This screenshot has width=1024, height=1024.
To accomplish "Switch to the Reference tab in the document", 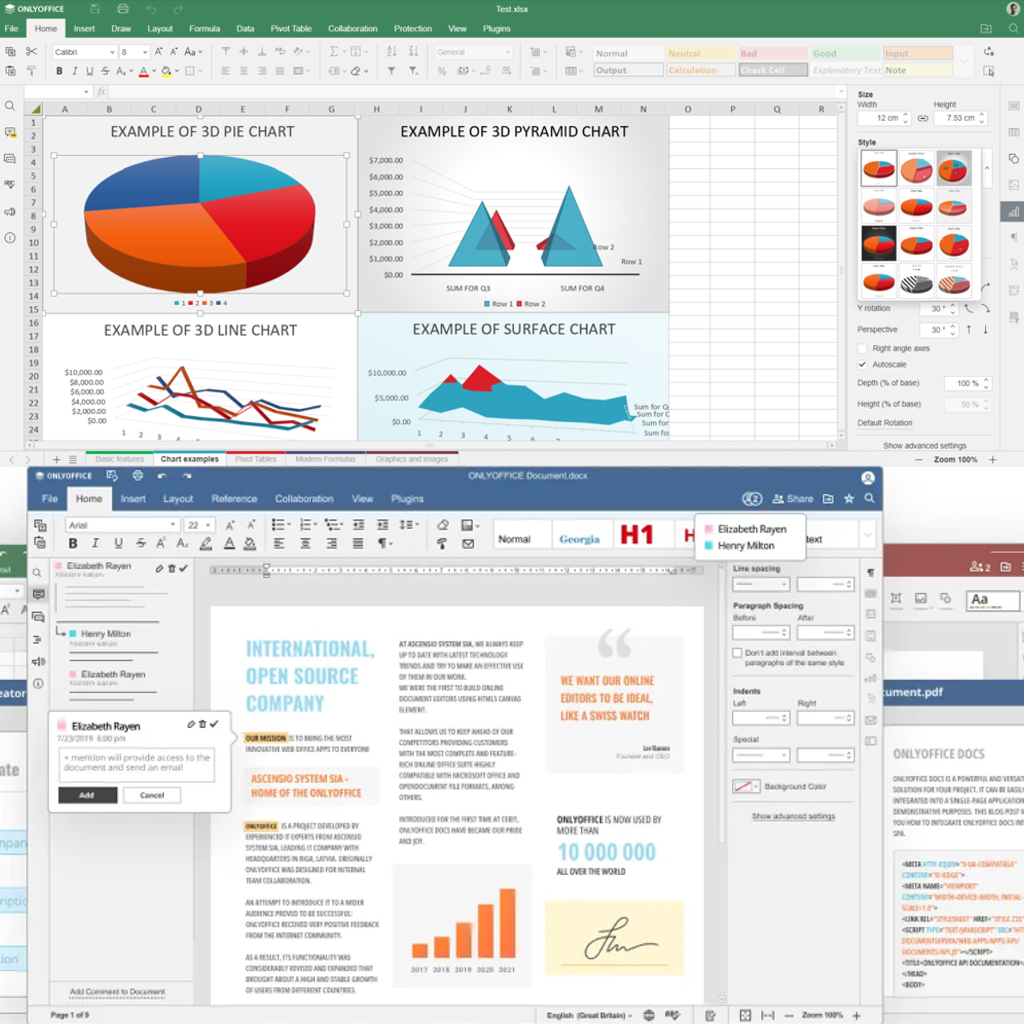I will click(234, 498).
